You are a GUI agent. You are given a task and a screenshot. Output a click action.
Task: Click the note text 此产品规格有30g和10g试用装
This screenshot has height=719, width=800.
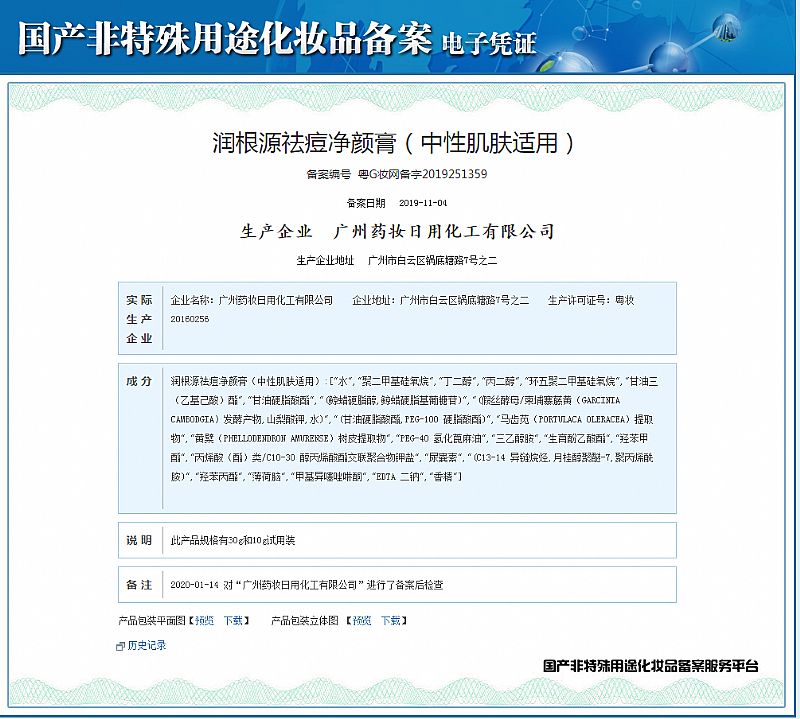[233, 540]
